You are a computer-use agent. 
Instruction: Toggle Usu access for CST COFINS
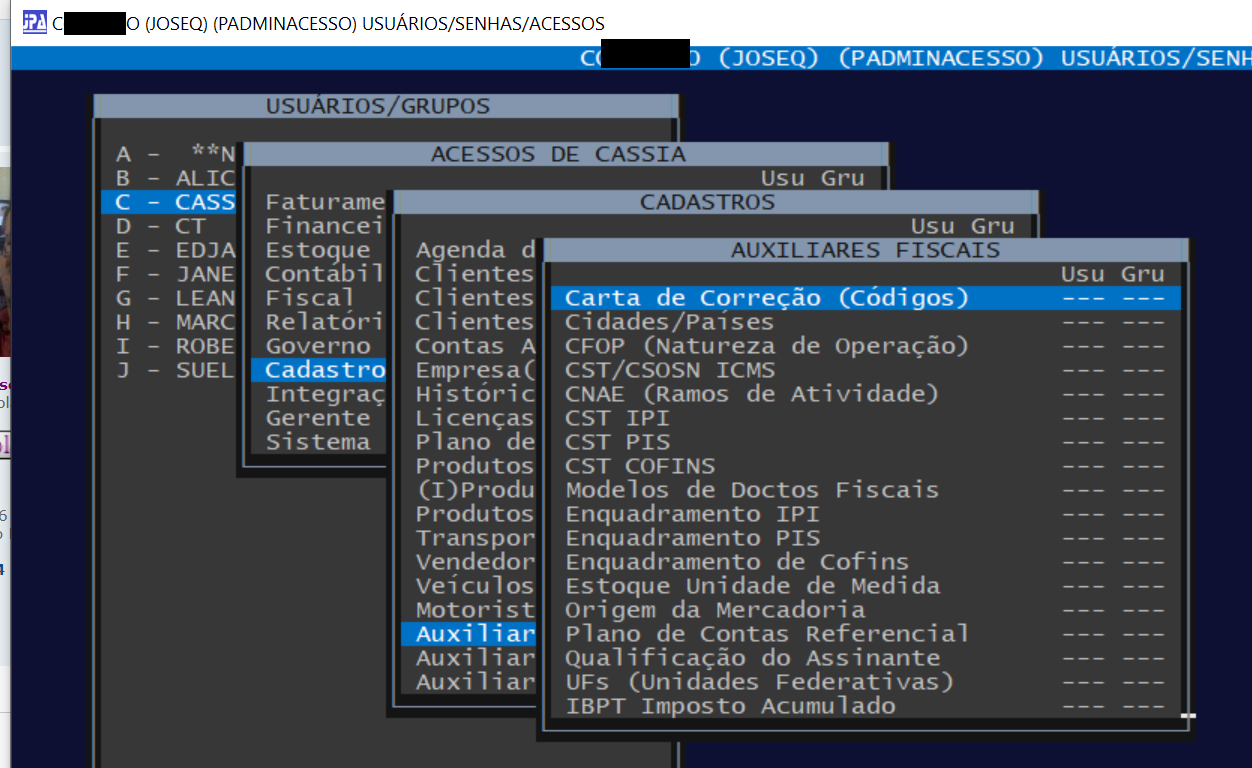point(1082,466)
